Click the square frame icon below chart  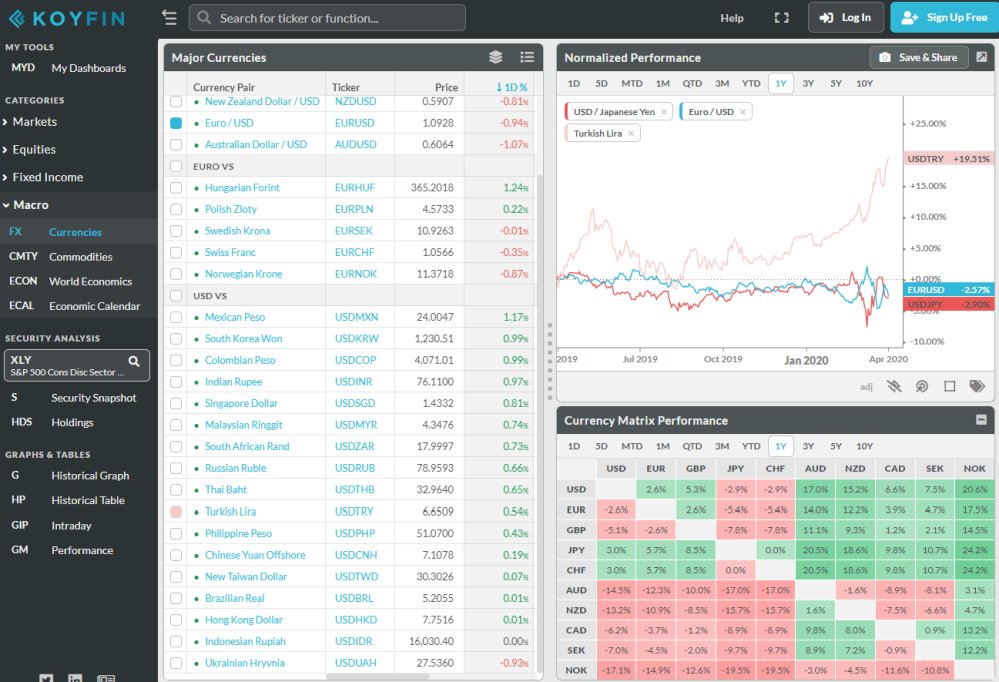point(949,386)
